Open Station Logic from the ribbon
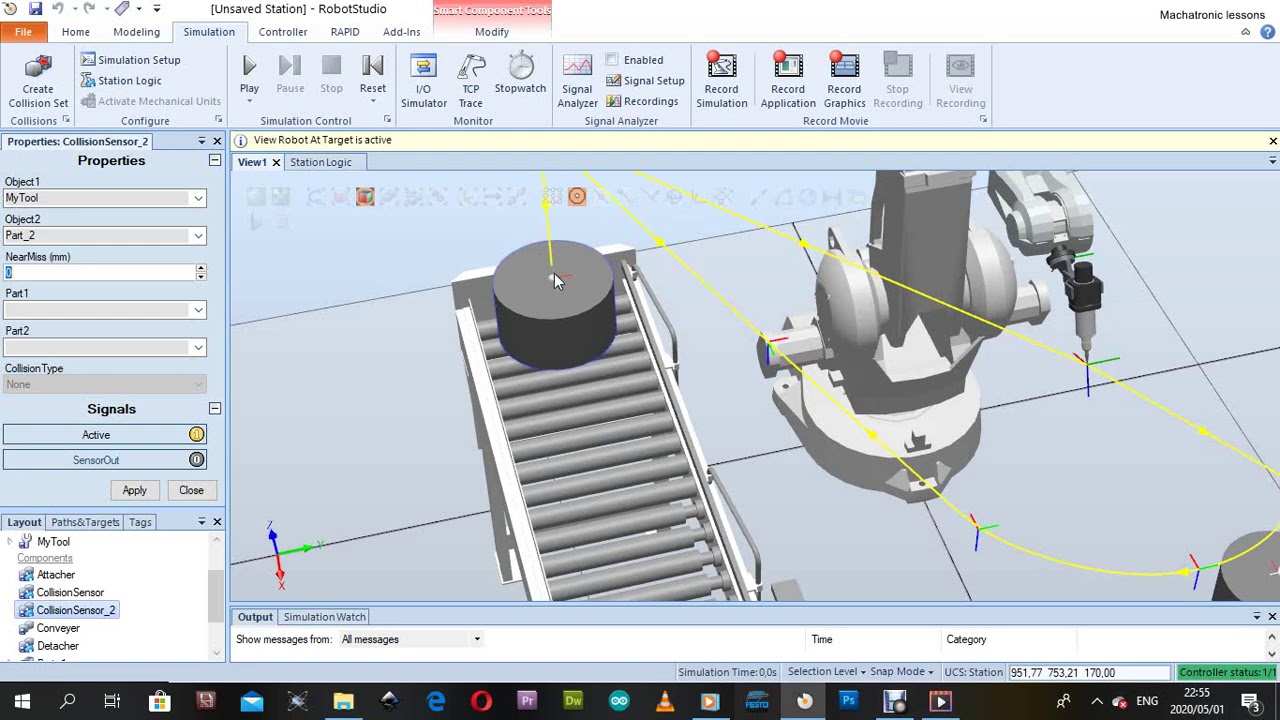This screenshot has height=720, width=1280. coord(120,80)
